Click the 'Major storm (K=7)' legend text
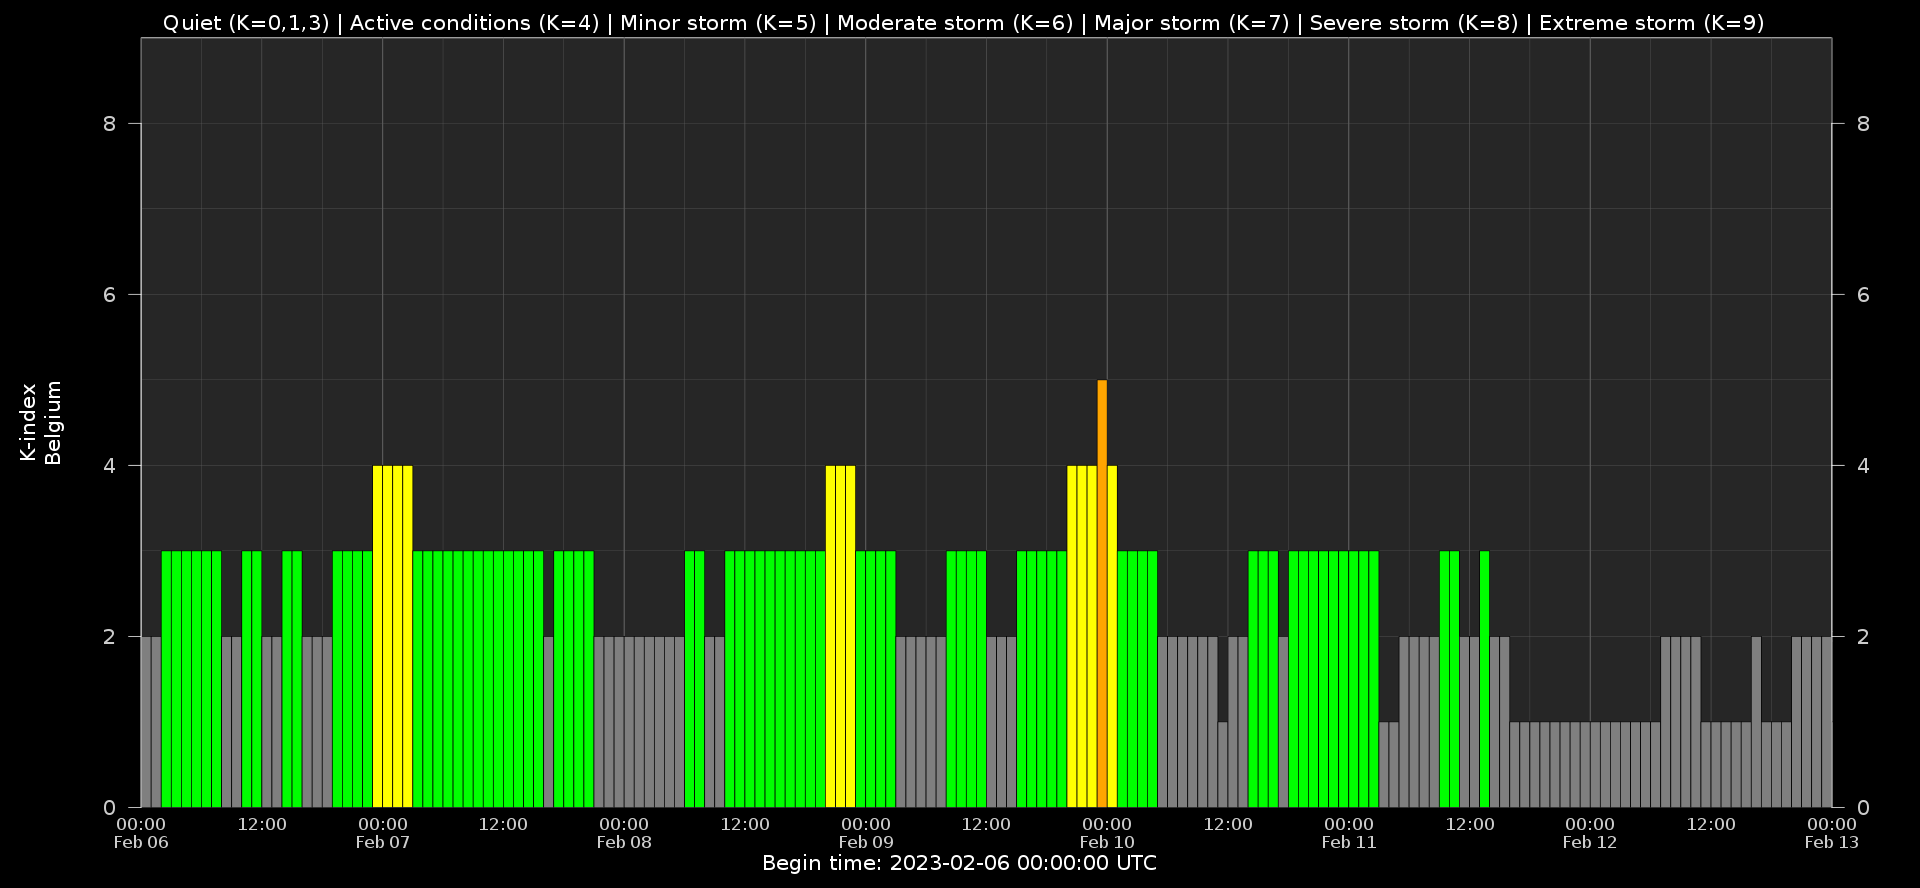The height and width of the screenshot is (888, 1920). click(1192, 23)
